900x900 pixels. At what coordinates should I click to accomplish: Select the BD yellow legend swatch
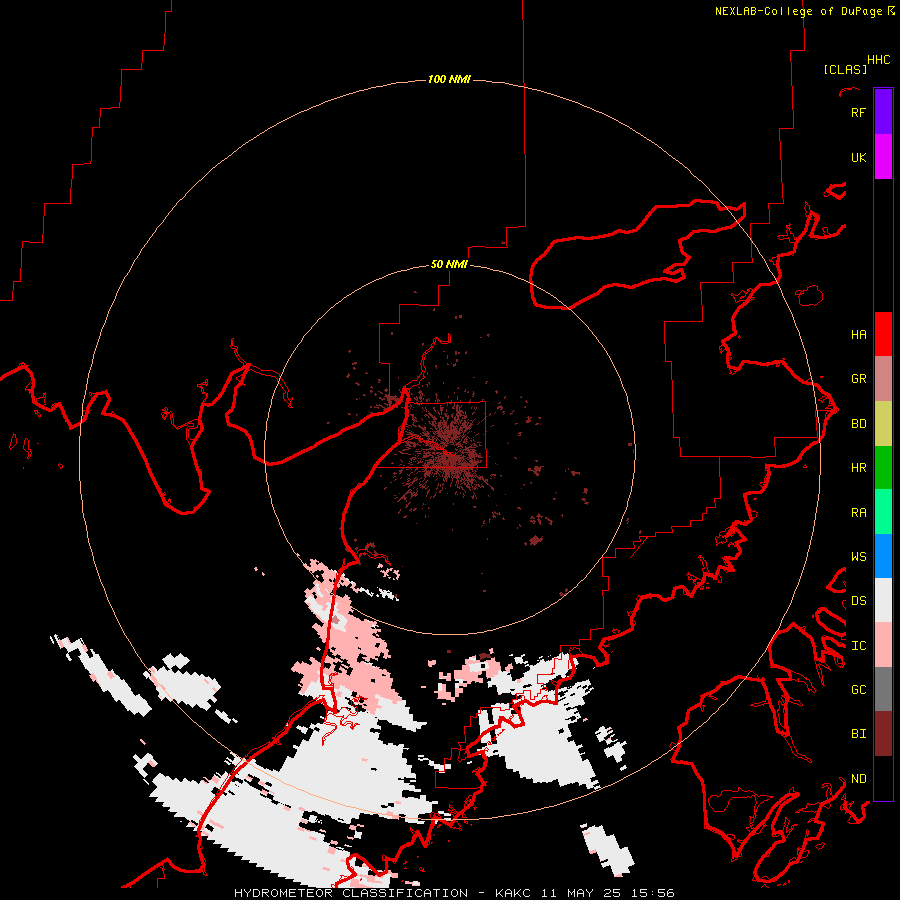pyautogui.click(x=883, y=424)
